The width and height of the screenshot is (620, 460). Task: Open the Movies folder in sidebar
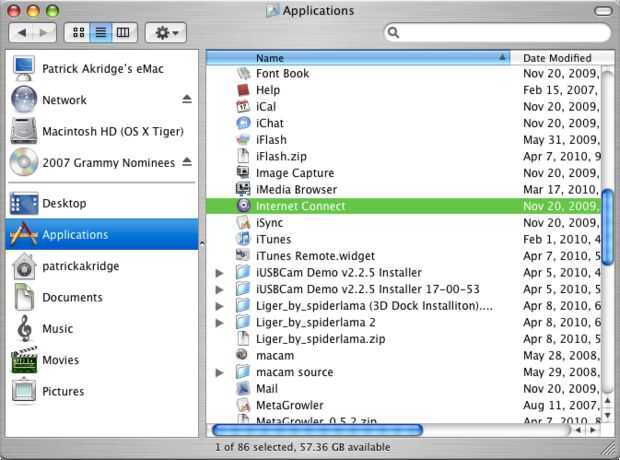(102, 360)
